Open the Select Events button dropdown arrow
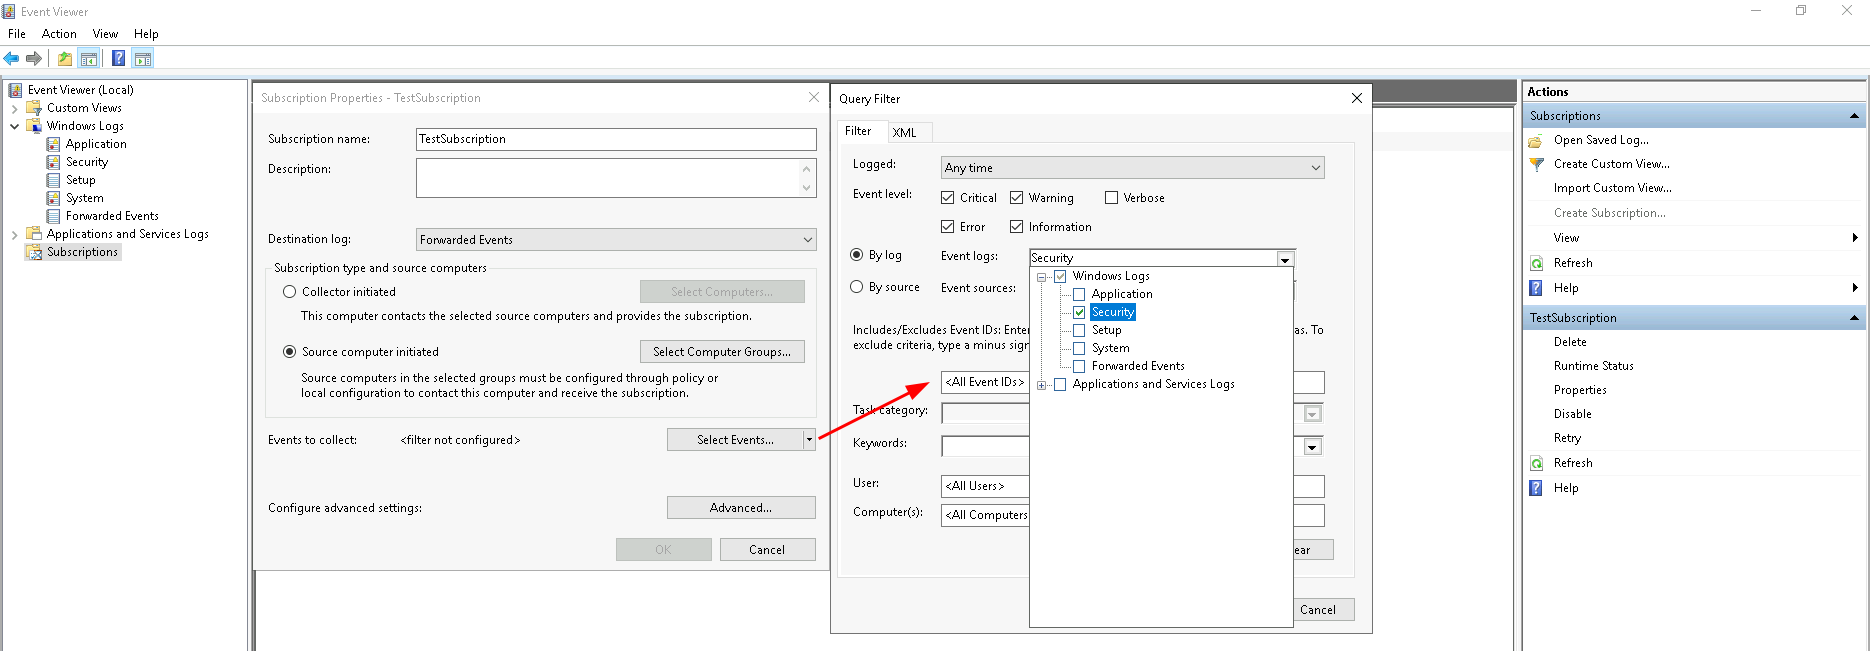Image resolution: width=1870 pixels, height=651 pixels. (x=809, y=440)
